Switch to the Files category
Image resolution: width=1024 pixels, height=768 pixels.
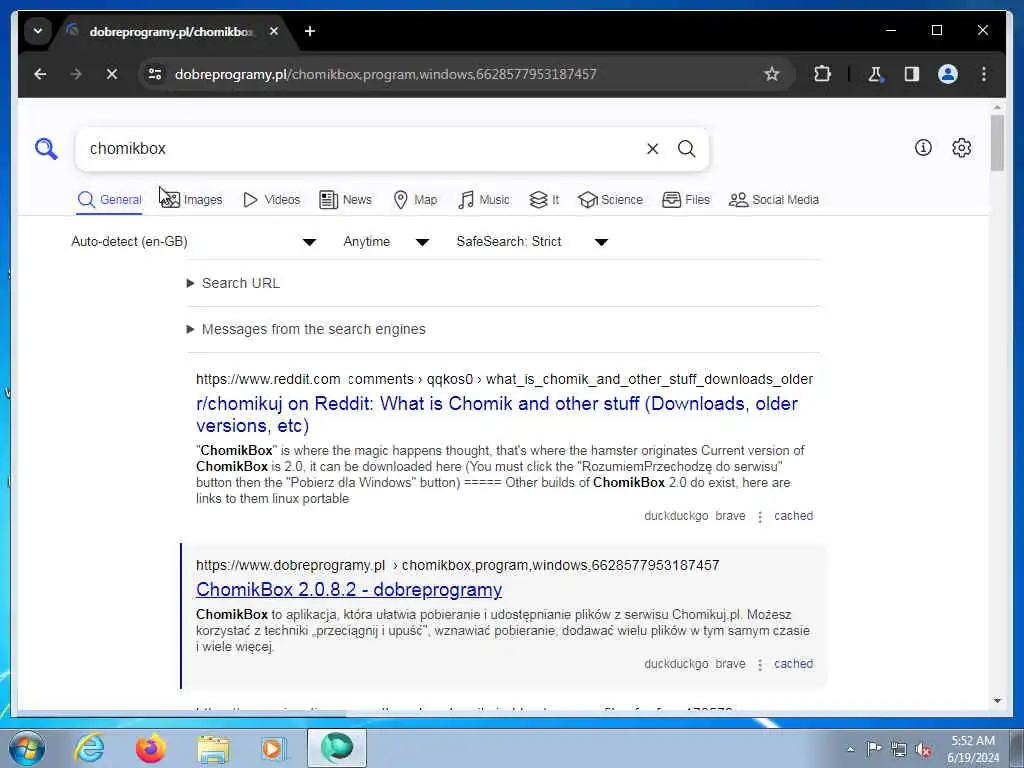686,200
